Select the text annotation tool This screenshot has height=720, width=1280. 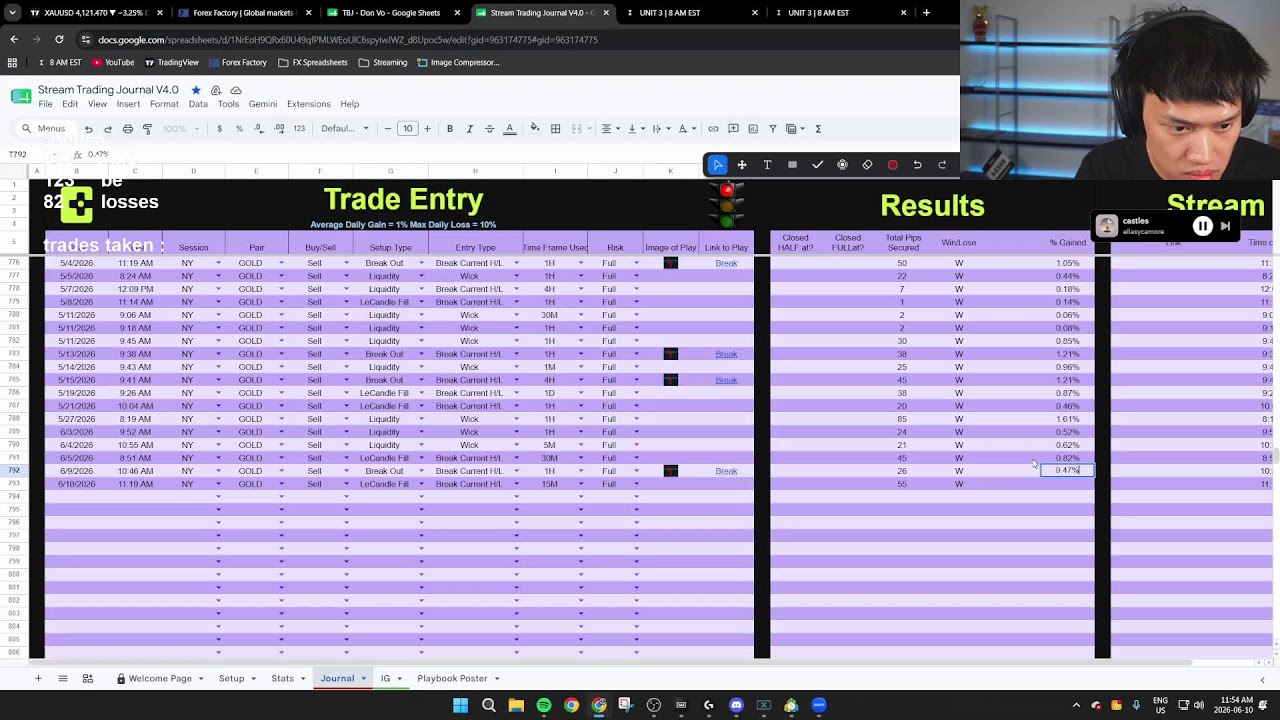[767, 165]
